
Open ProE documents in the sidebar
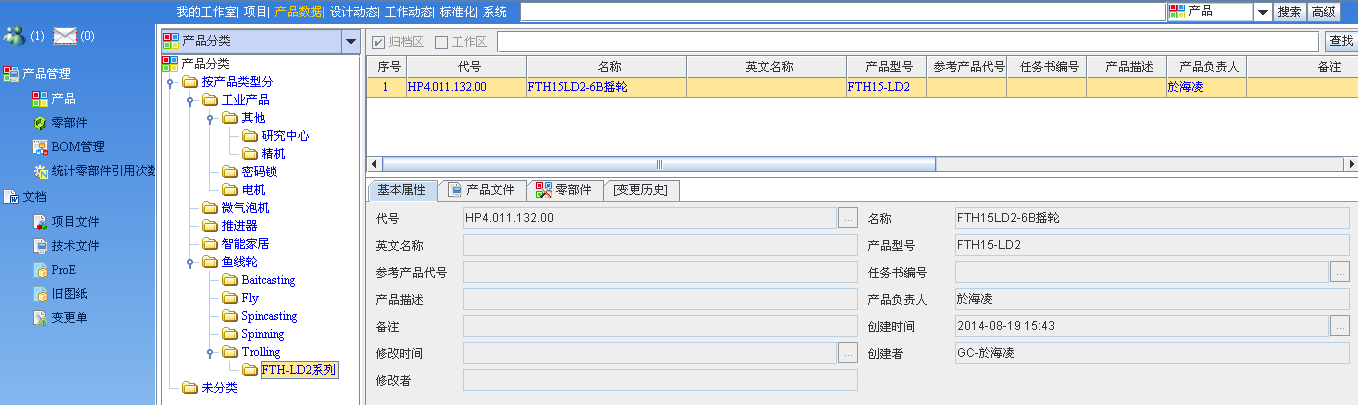pyautogui.click(x=63, y=269)
